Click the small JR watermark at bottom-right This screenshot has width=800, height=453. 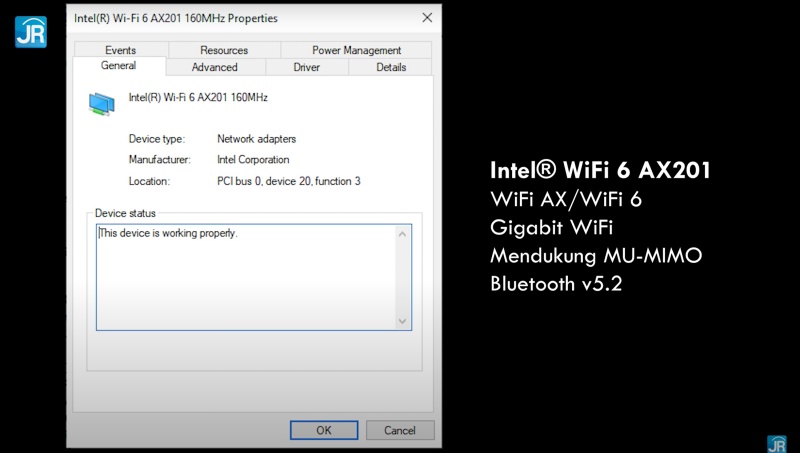pos(776,443)
